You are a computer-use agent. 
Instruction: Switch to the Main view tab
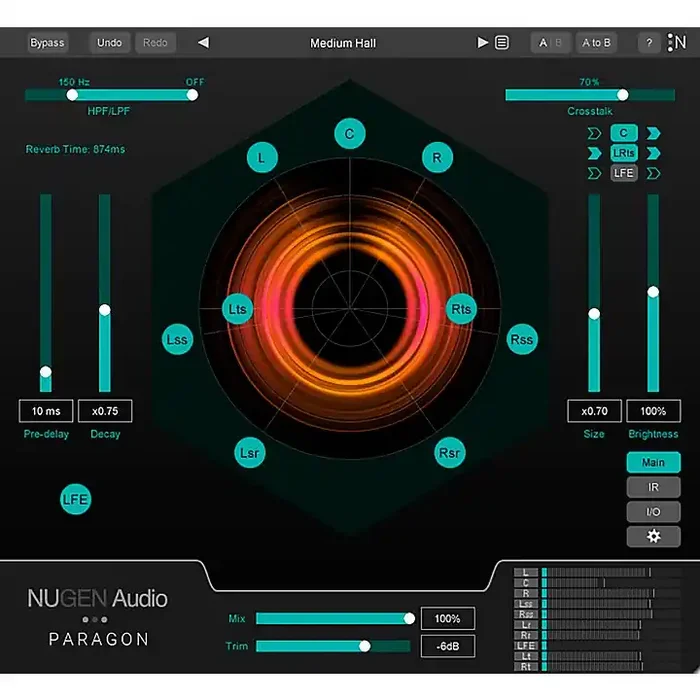pos(654,462)
